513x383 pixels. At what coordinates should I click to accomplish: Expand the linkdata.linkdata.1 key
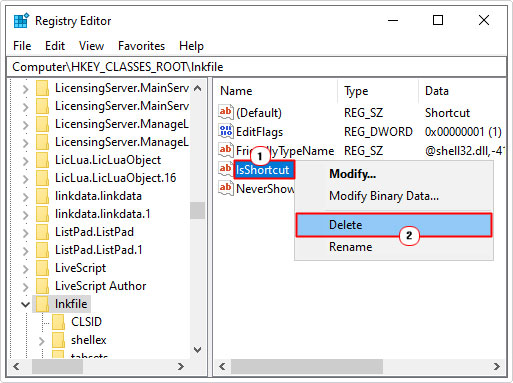click(x=25, y=215)
